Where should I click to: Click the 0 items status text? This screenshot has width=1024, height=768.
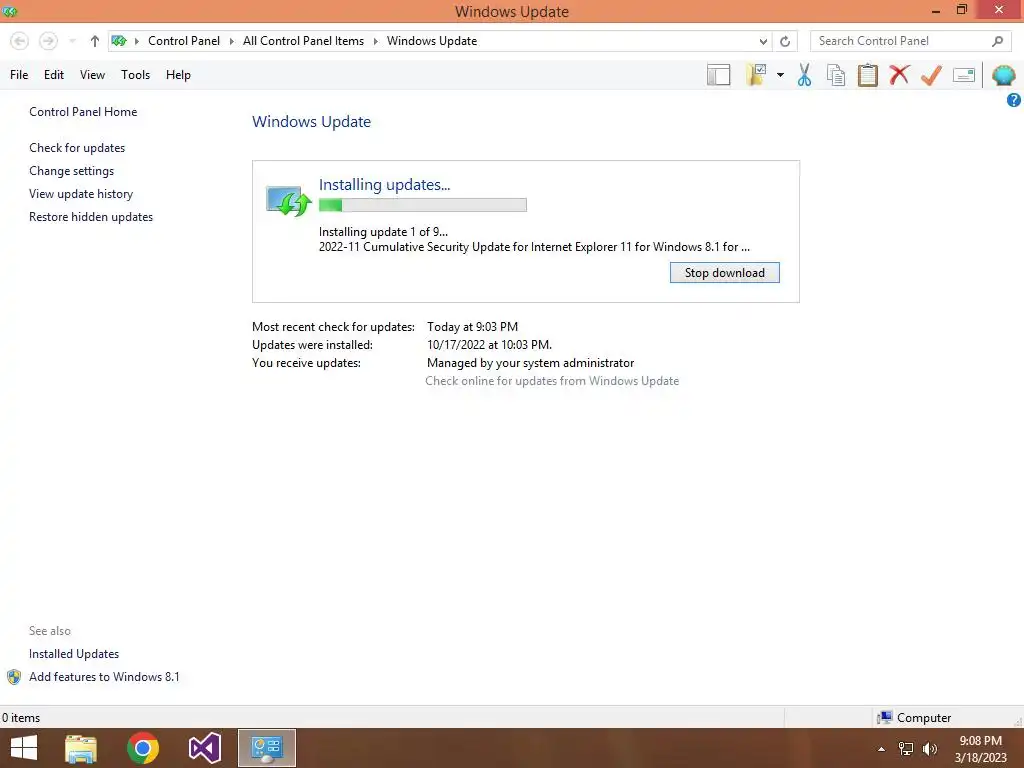[21, 718]
